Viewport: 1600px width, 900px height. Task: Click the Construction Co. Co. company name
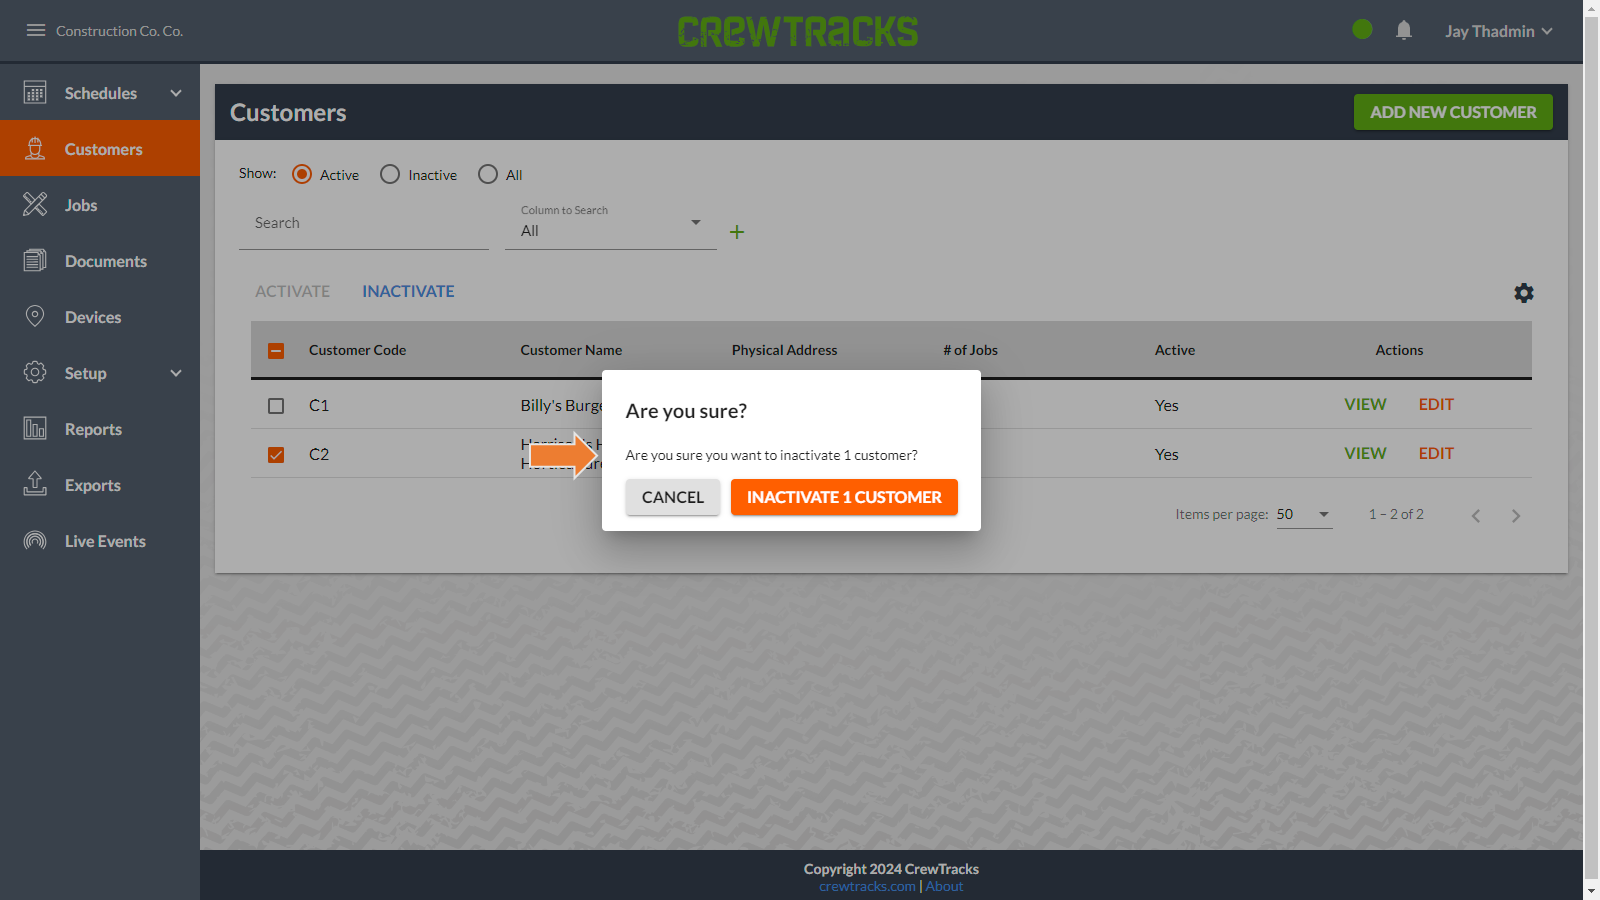click(x=120, y=31)
